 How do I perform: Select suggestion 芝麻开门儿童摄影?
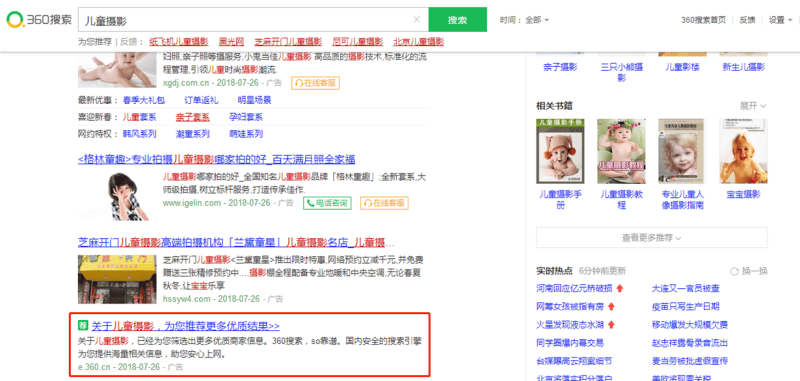288,42
